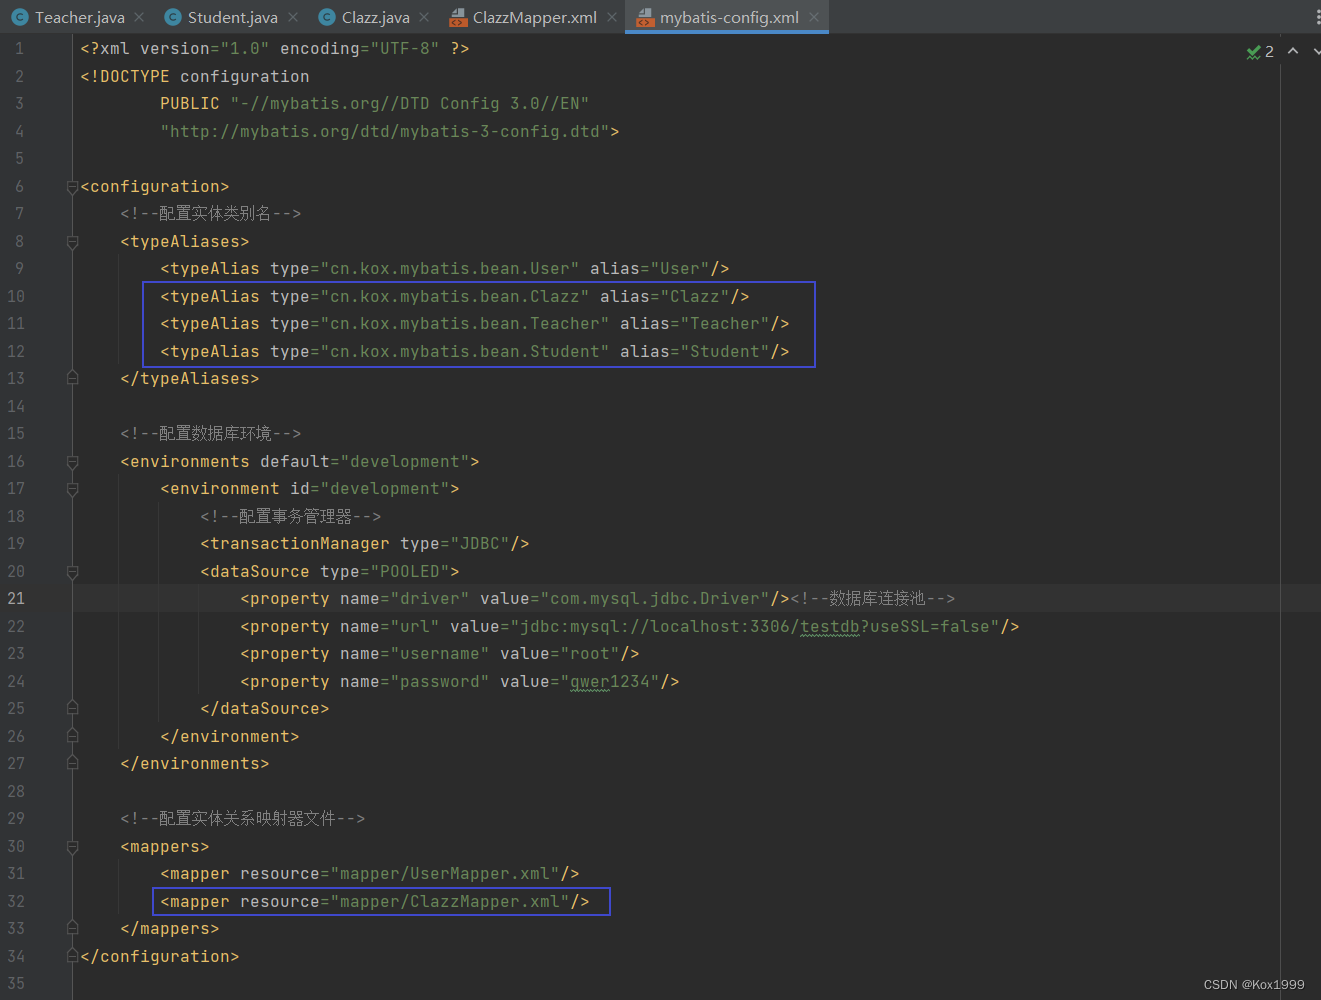Click the fold end marker at line 25
Viewport: 1321px width, 1000px height.
pos(72,708)
